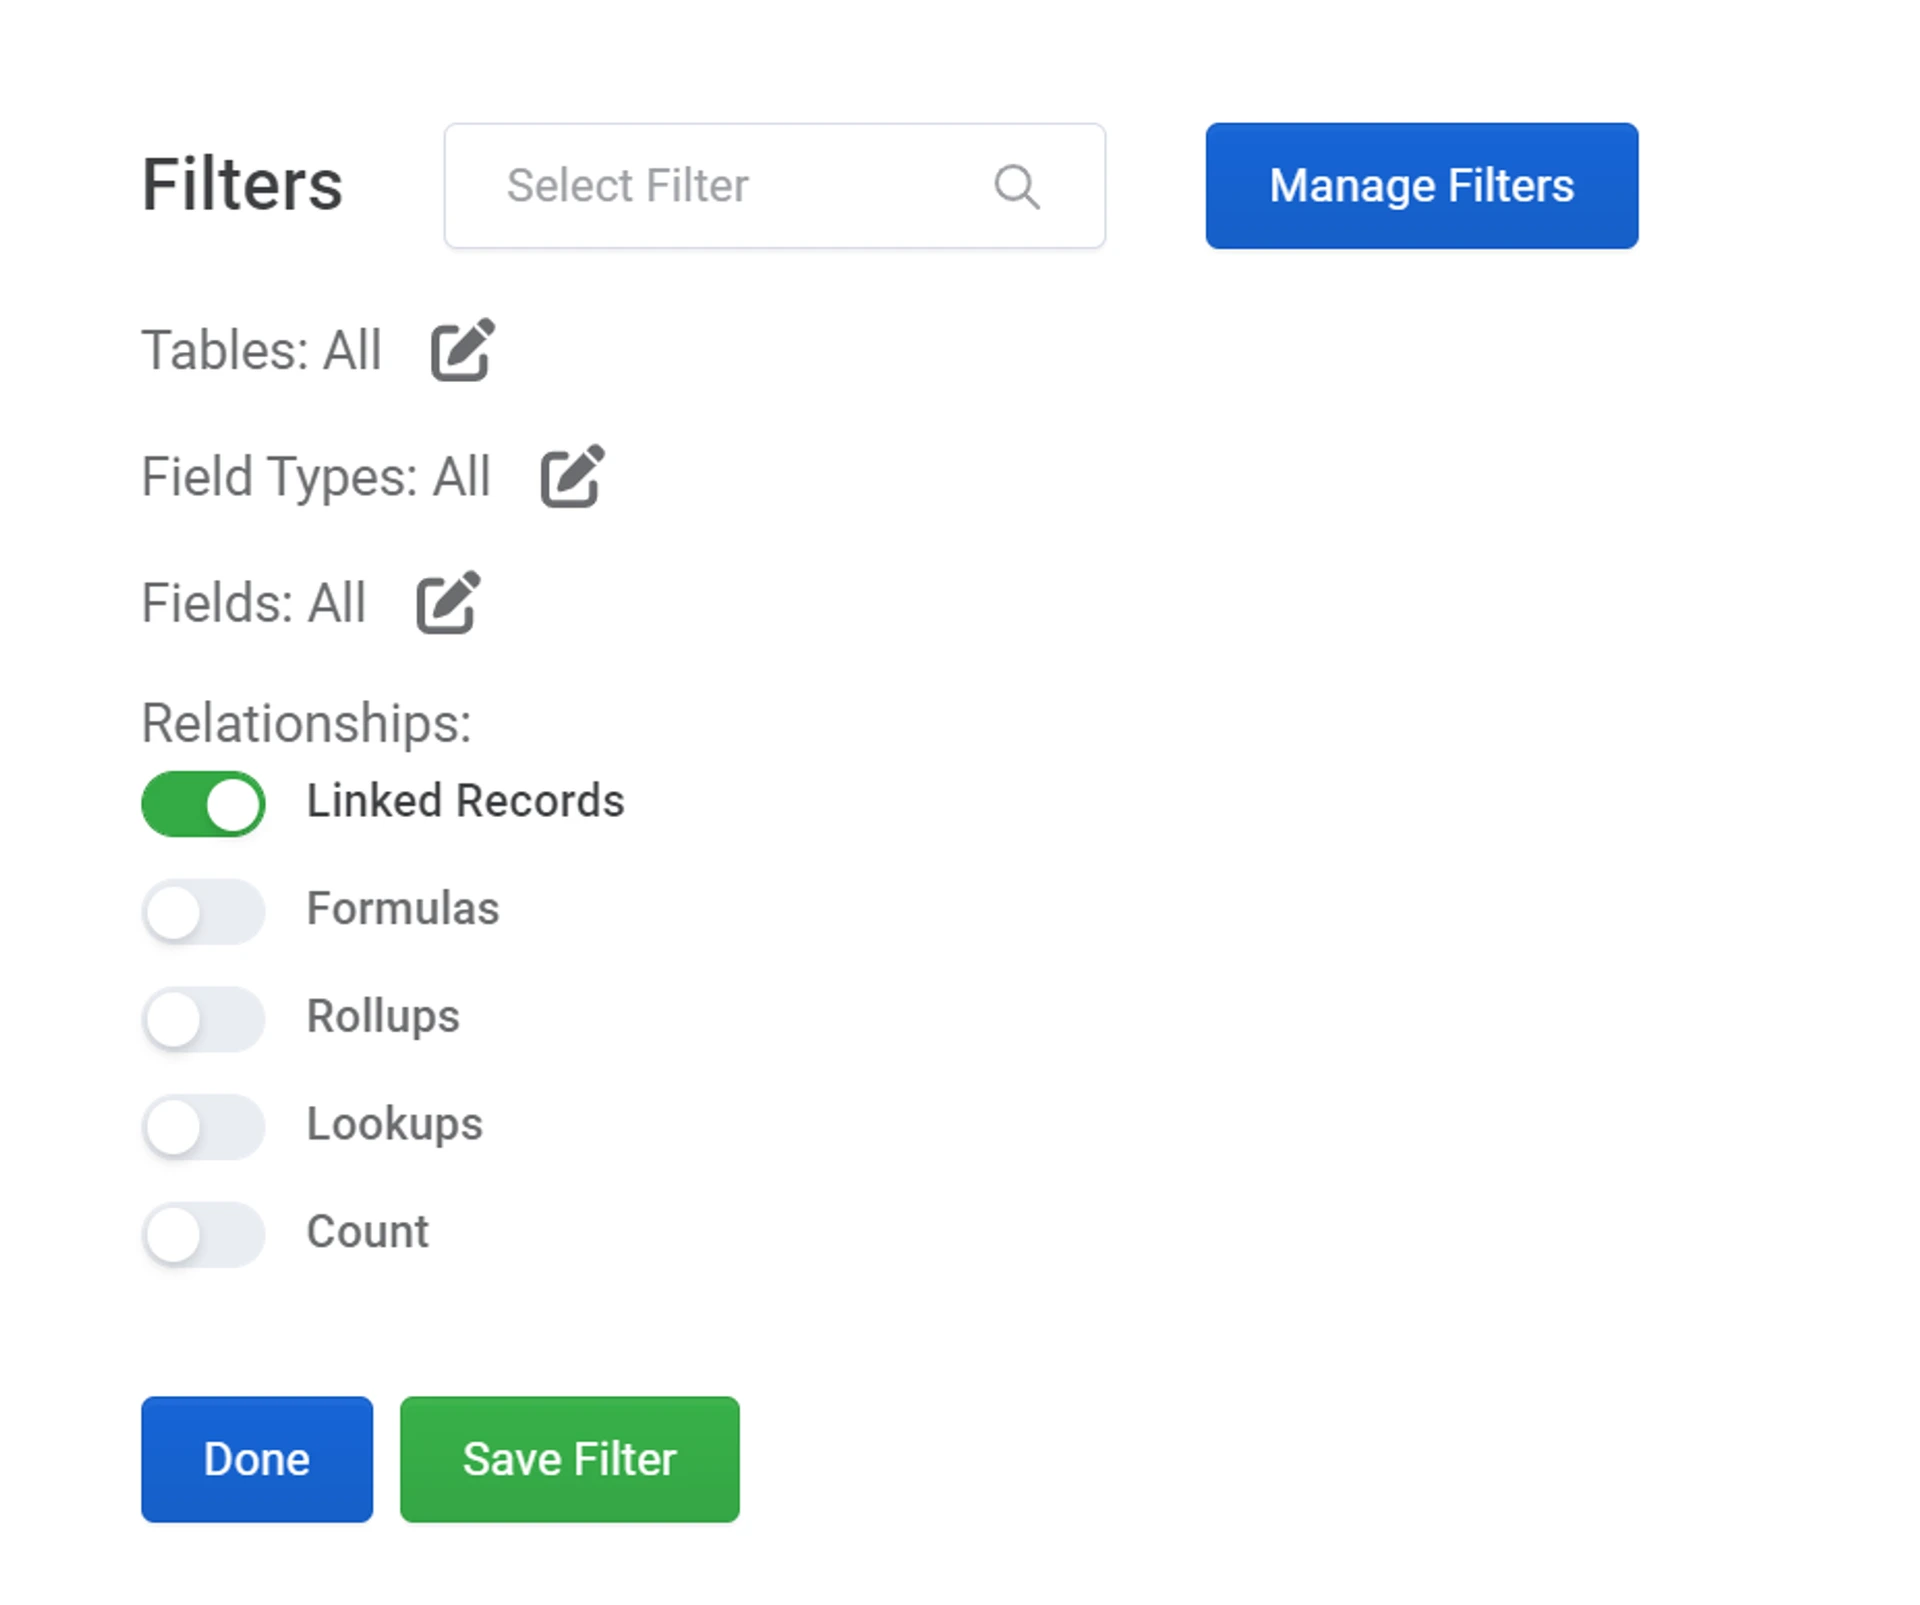The height and width of the screenshot is (1605, 1920).
Task: Click the "Fields: All" text
Action: (x=254, y=603)
